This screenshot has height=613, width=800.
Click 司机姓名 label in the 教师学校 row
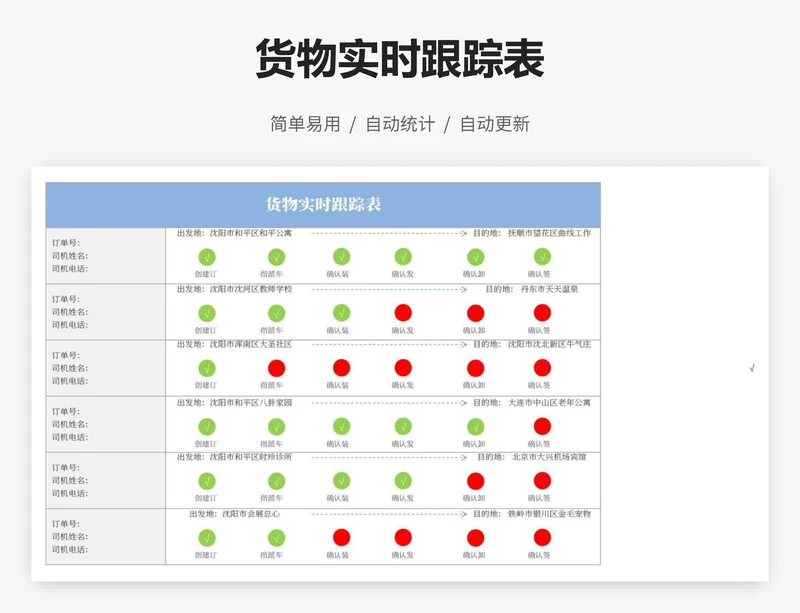[70, 312]
